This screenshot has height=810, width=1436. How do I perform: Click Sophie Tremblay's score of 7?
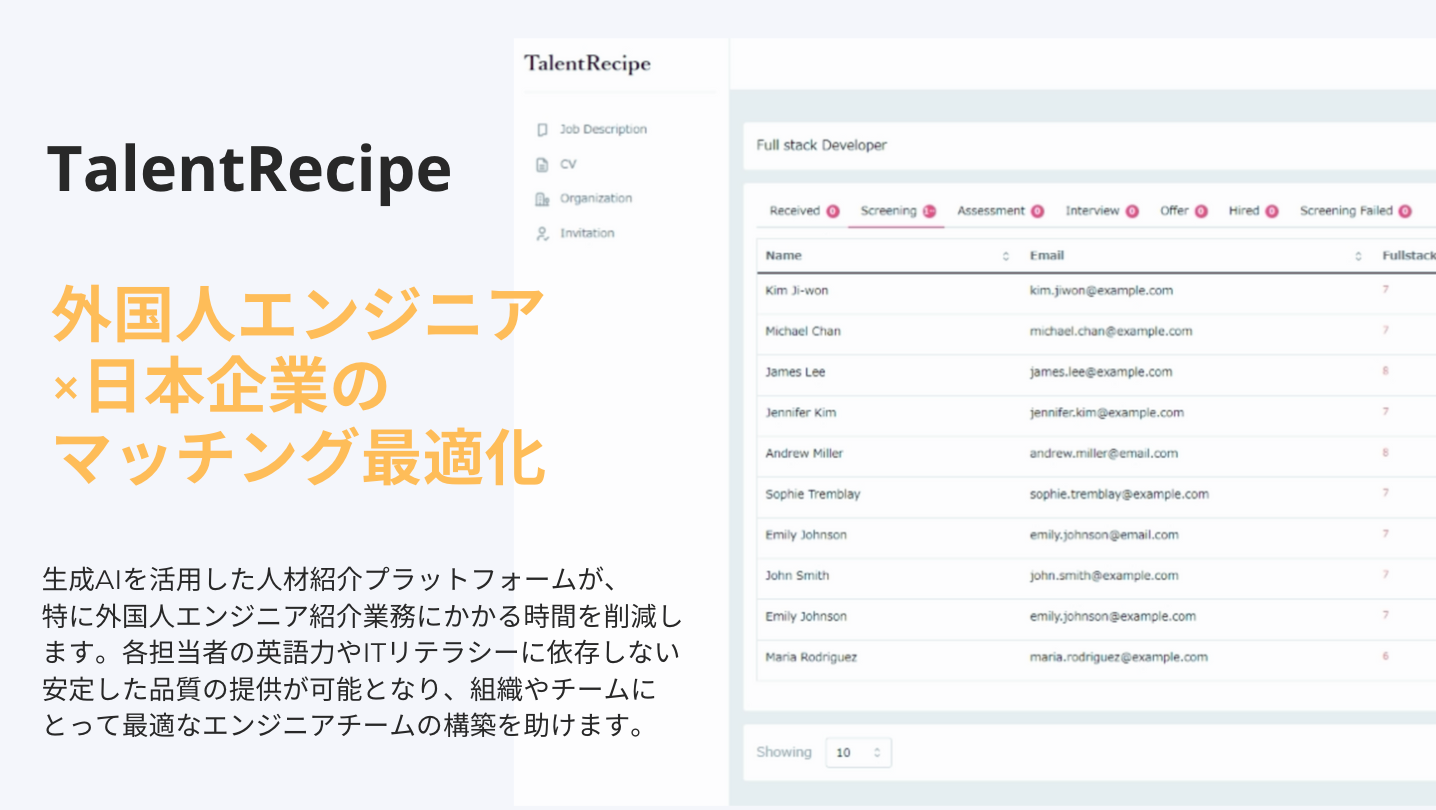tap(1386, 494)
